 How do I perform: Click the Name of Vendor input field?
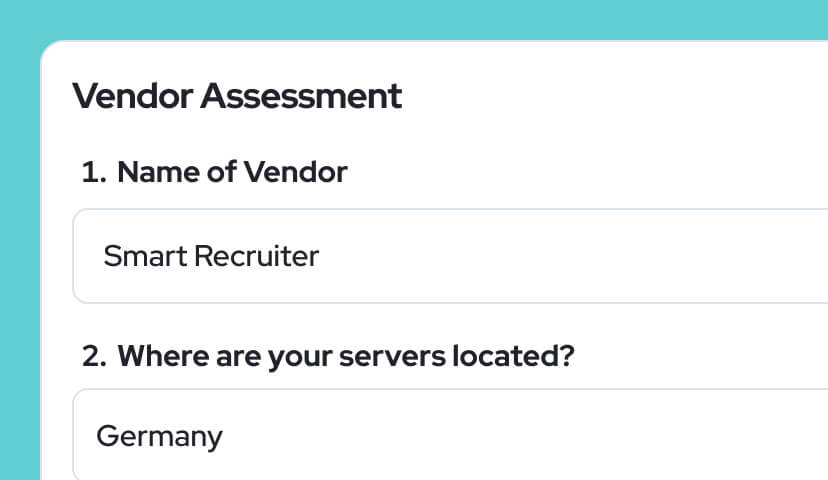450,256
